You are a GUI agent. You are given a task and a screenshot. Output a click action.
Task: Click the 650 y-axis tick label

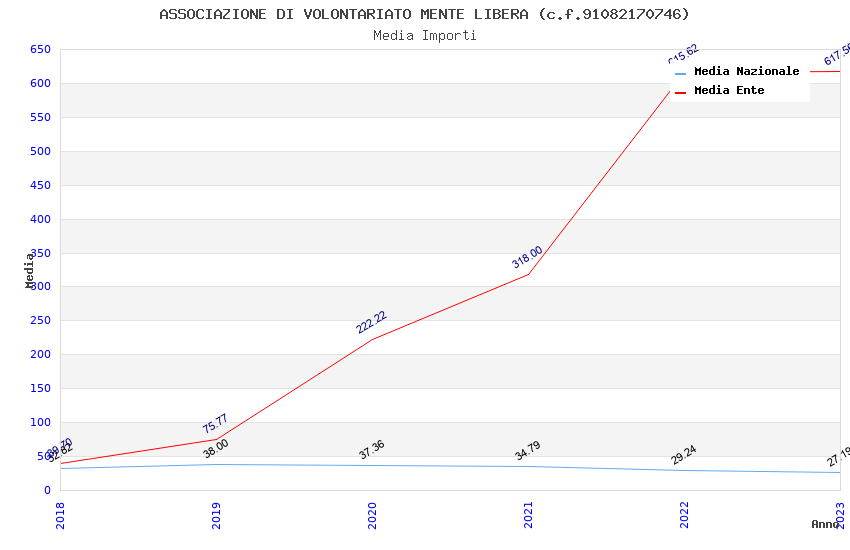coord(40,50)
